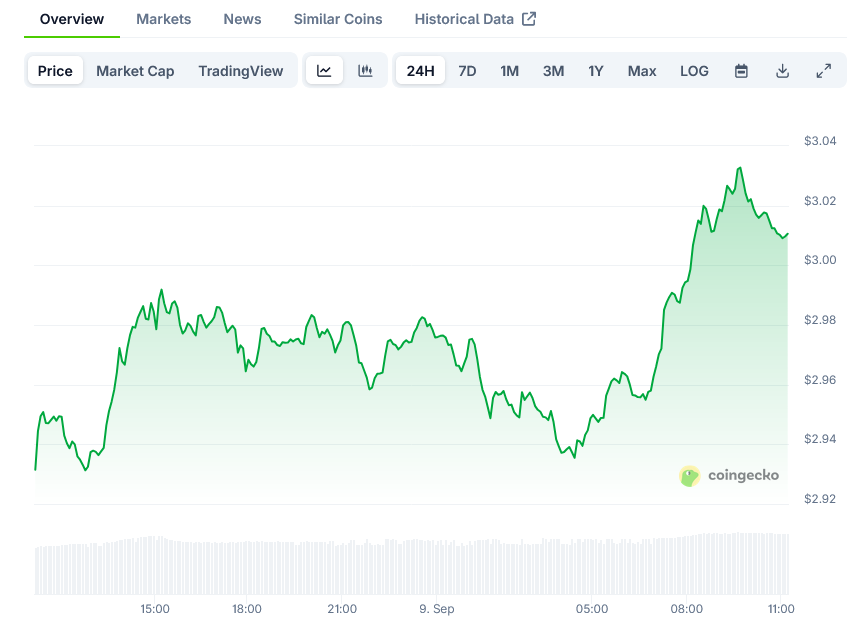Expand the chart to fullscreen
This screenshot has height=627, width=847.
pos(823,71)
